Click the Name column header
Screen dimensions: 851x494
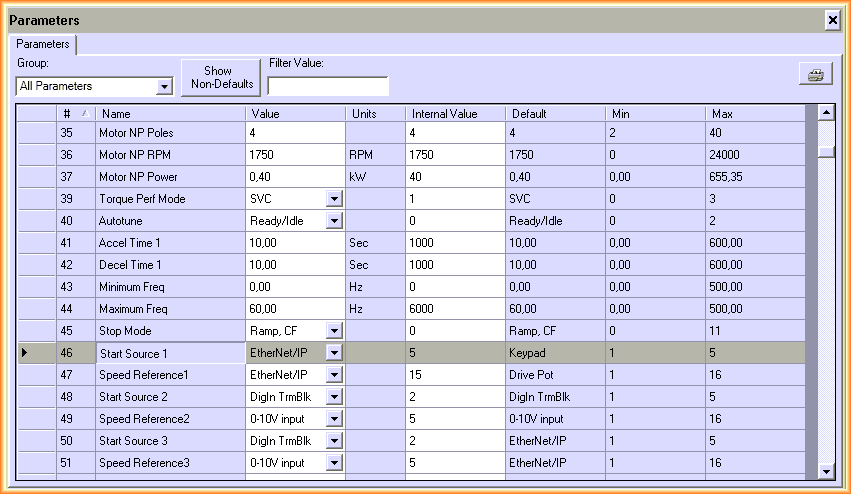(x=170, y=113)
